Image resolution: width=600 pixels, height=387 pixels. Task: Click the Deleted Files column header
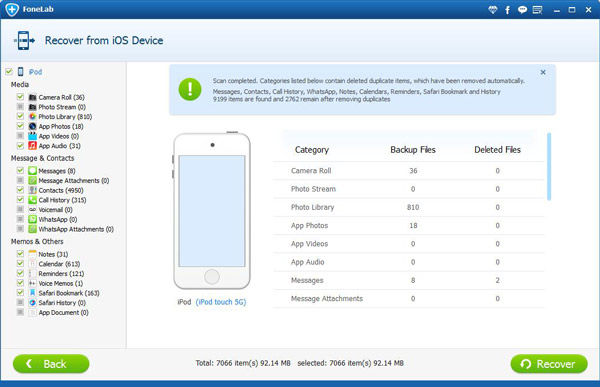tap(497, 150)
